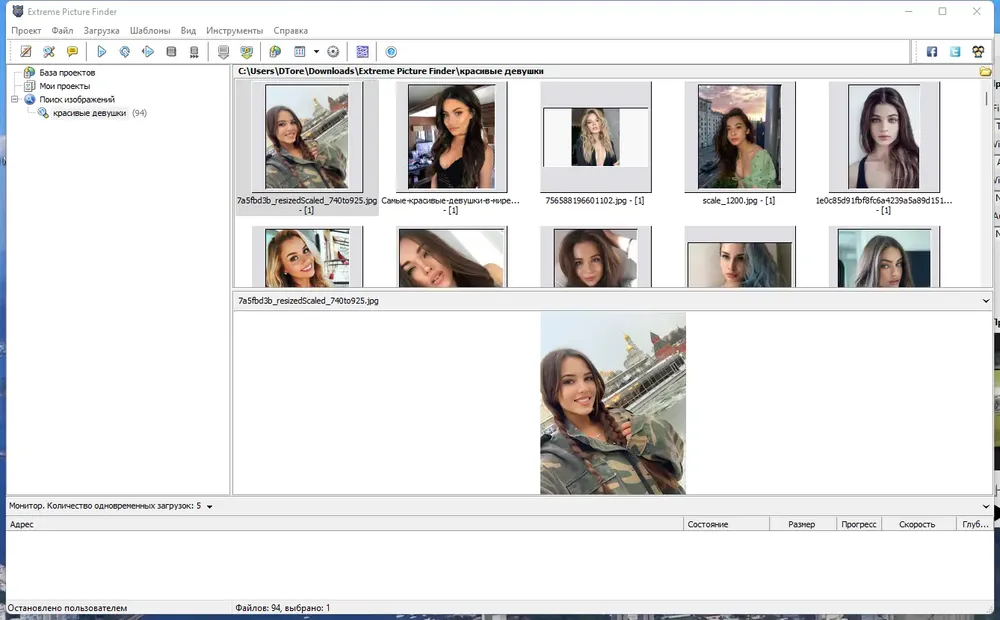Open the help question mark icon
This screenshot has height=620, width=1000.
391,52
